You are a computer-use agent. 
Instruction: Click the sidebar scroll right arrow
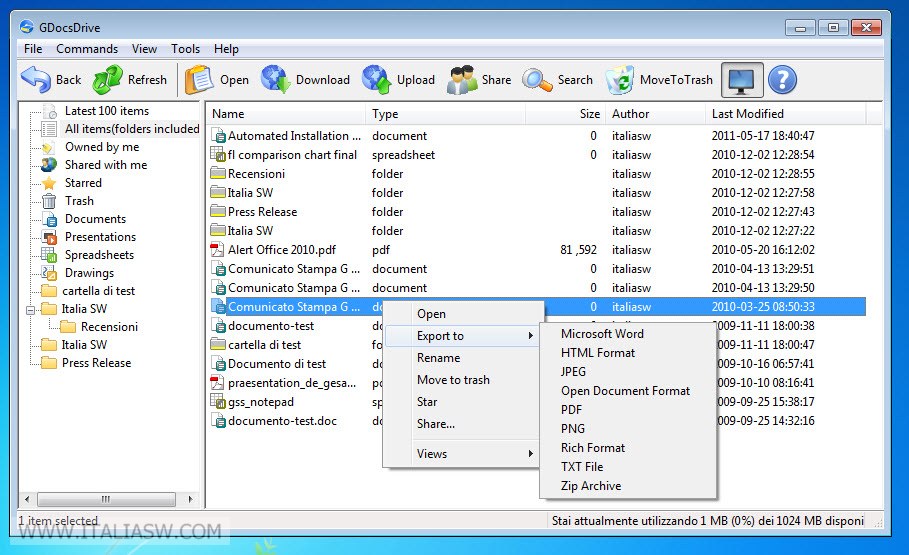(190, 499)
